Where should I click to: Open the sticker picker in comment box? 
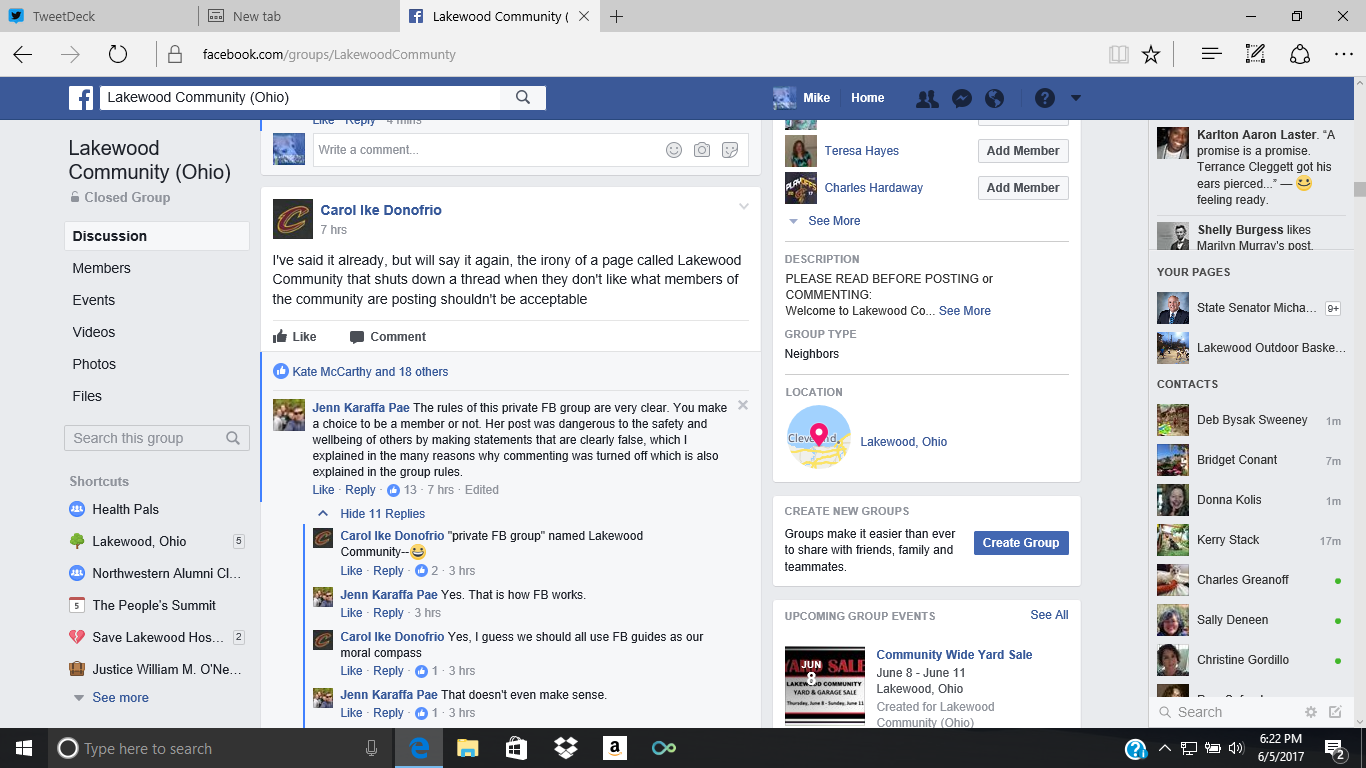pyautogui.click(x=730, y=150)
